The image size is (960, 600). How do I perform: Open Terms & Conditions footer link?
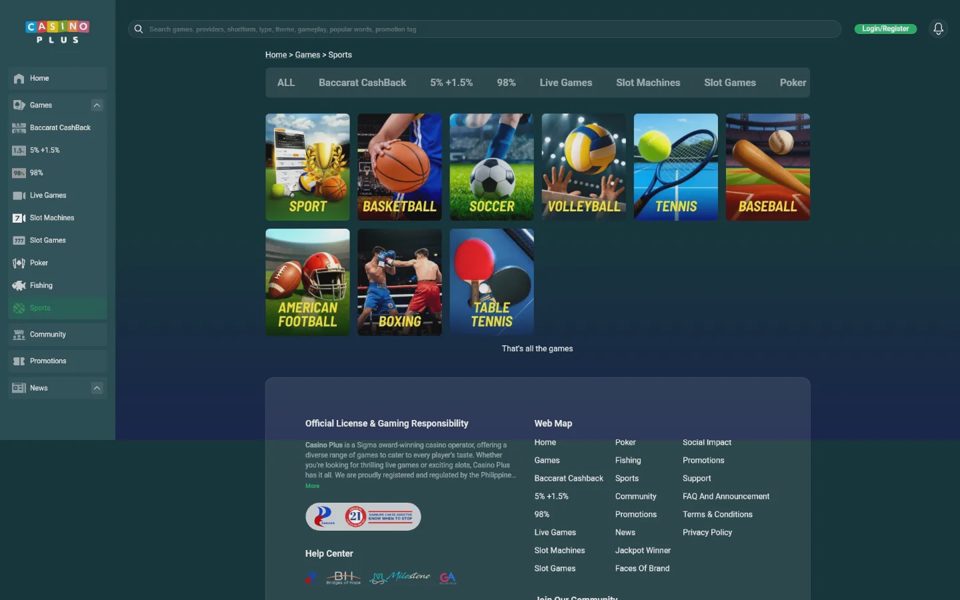click(x=718, y=514)
